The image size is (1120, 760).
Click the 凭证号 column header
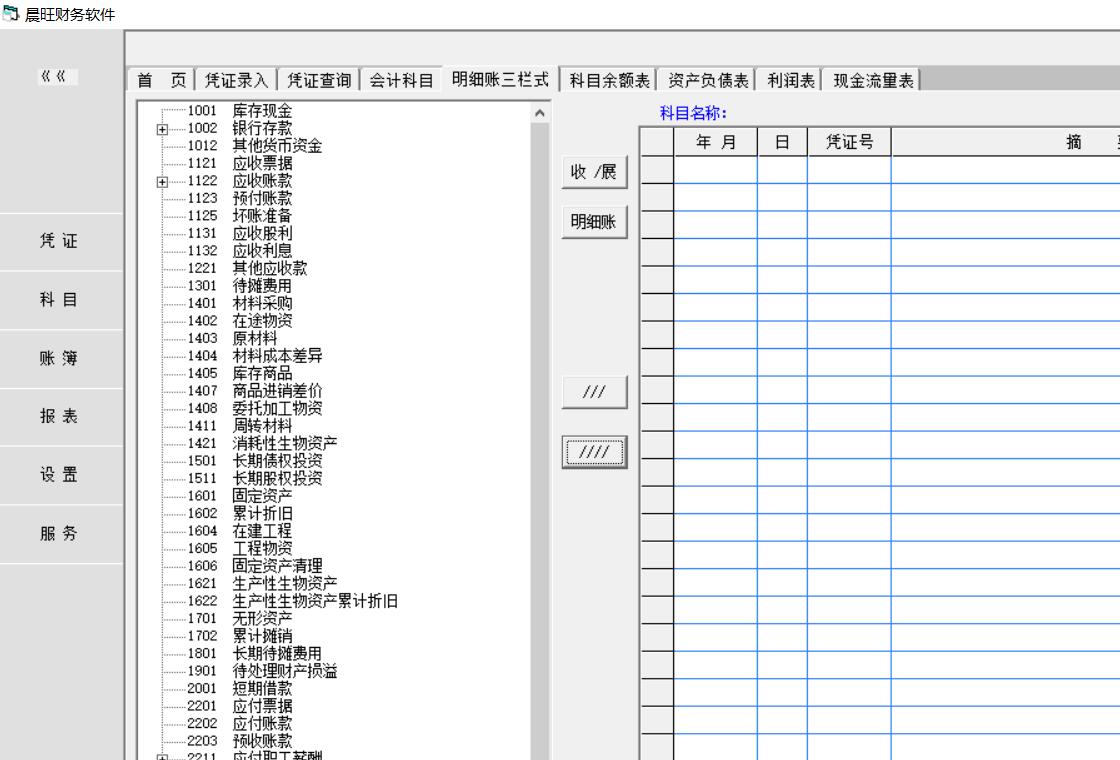tap(849, 143)
